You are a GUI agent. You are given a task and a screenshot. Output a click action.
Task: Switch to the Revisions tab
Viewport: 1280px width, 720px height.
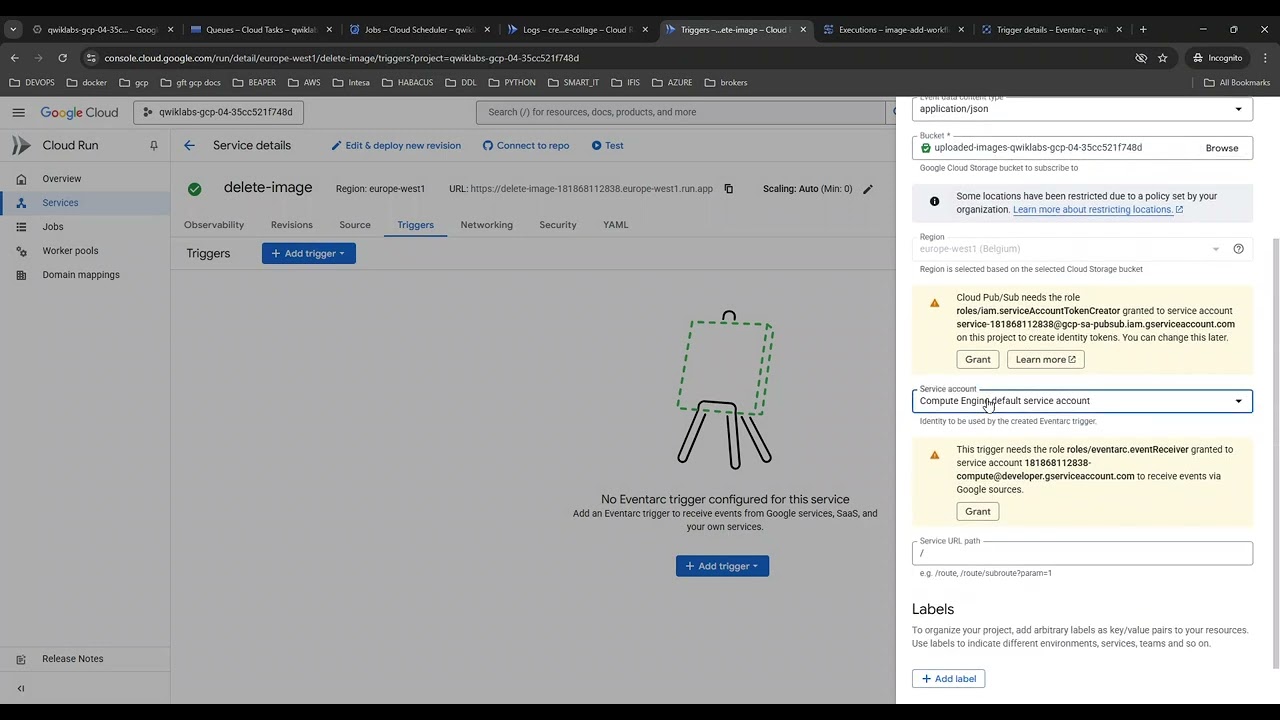292,225
